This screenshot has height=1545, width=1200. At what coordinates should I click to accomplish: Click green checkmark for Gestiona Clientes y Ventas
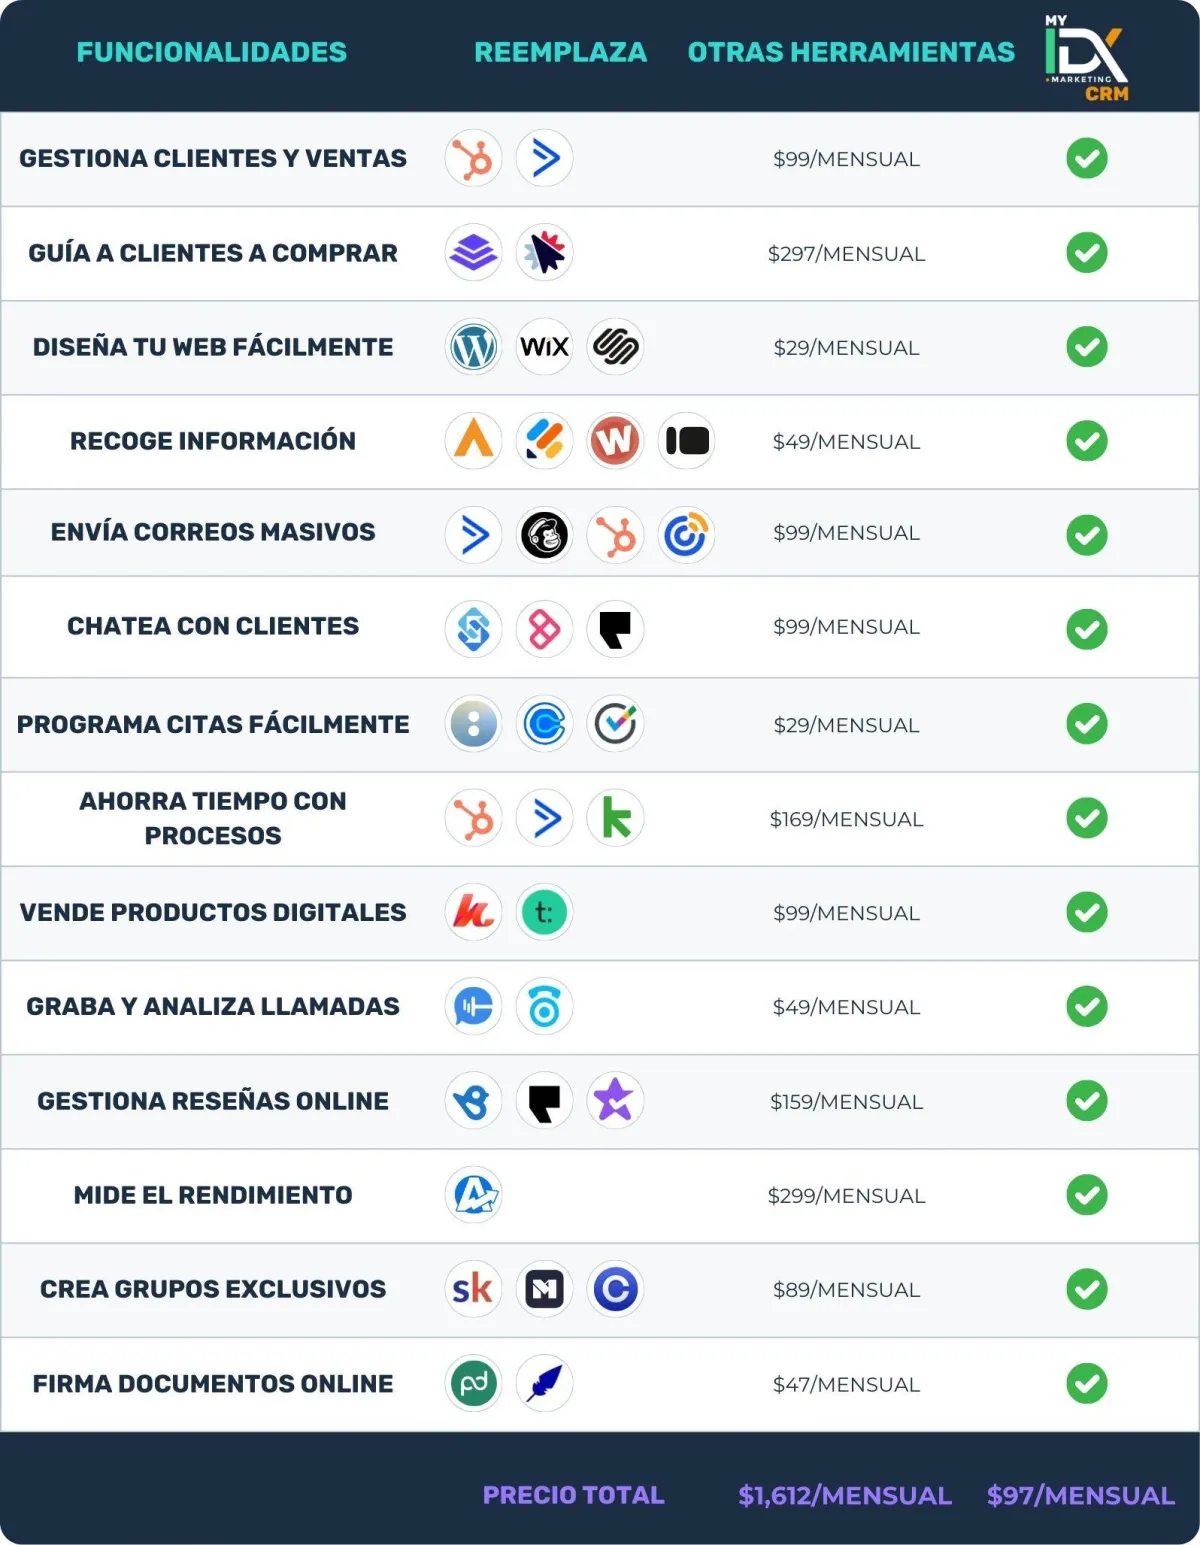coord(1087,158)
